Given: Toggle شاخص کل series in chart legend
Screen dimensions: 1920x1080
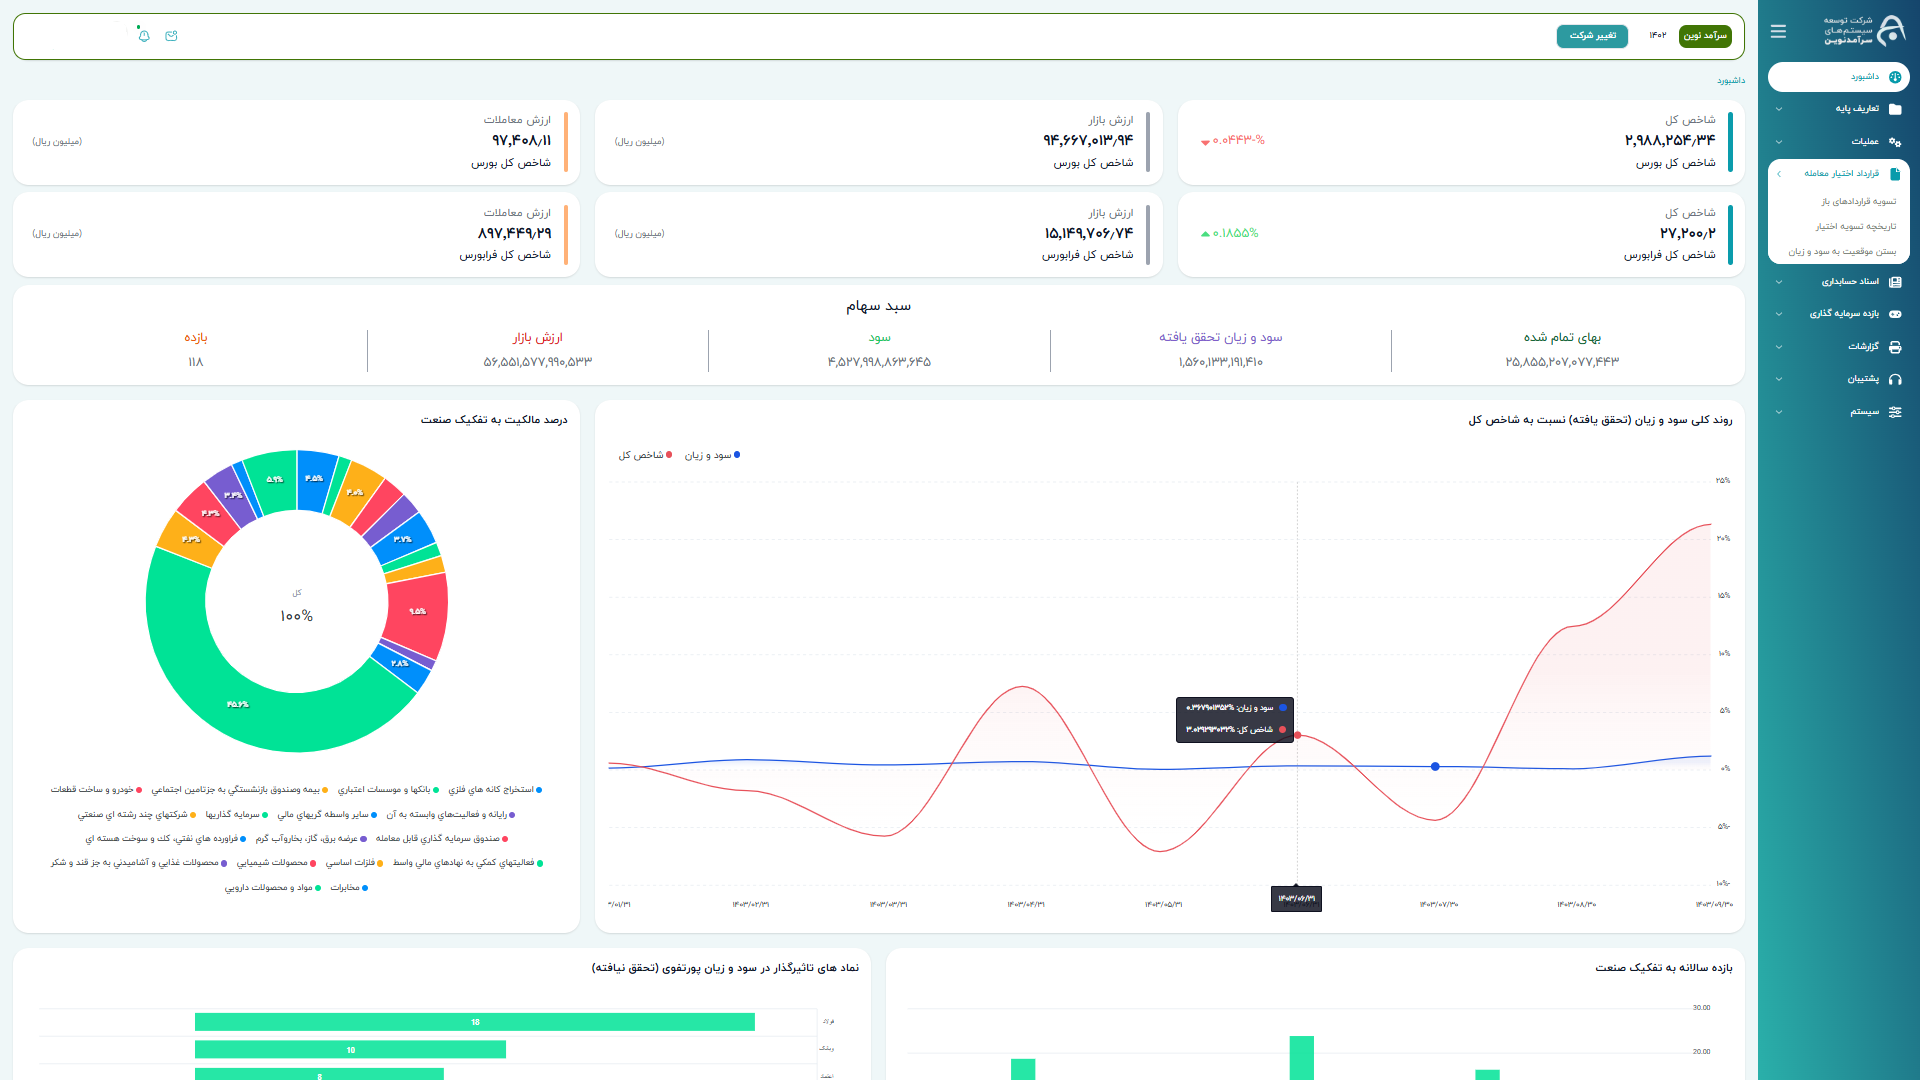Looking at the screenshot, I should pyautogui.click(x=645, y=455).
